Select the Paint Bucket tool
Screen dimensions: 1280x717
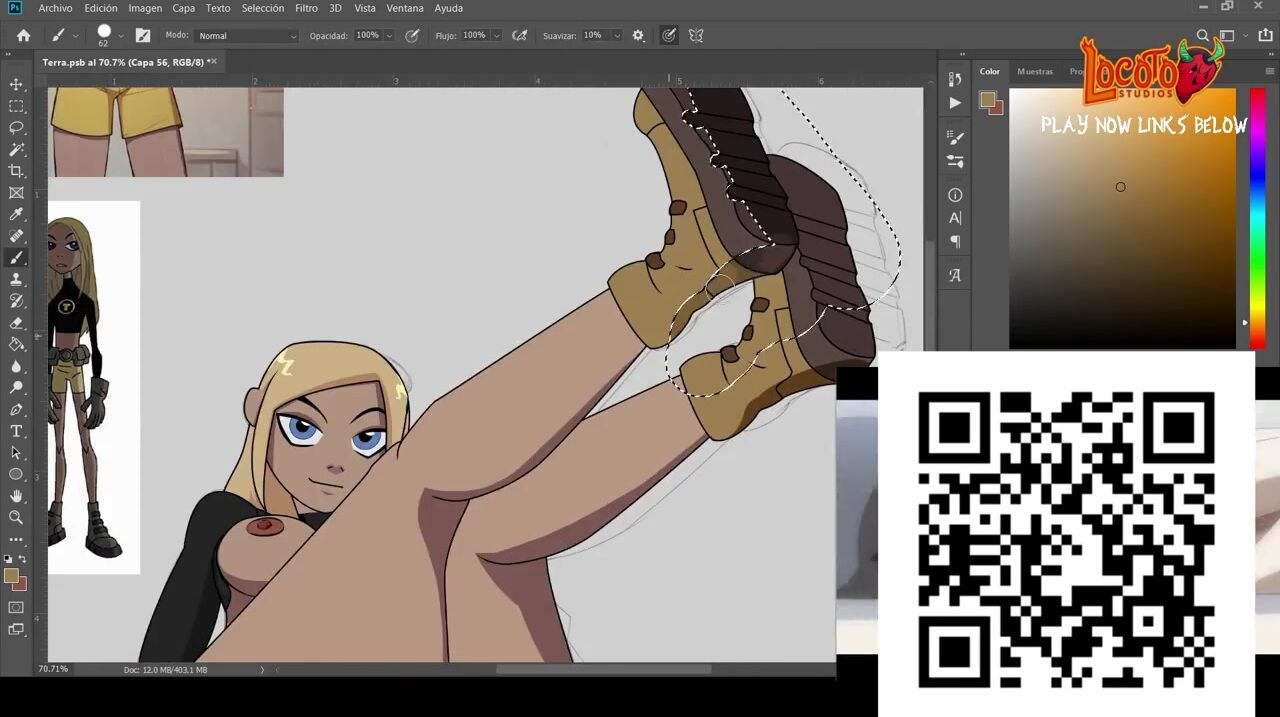[16, 344]
